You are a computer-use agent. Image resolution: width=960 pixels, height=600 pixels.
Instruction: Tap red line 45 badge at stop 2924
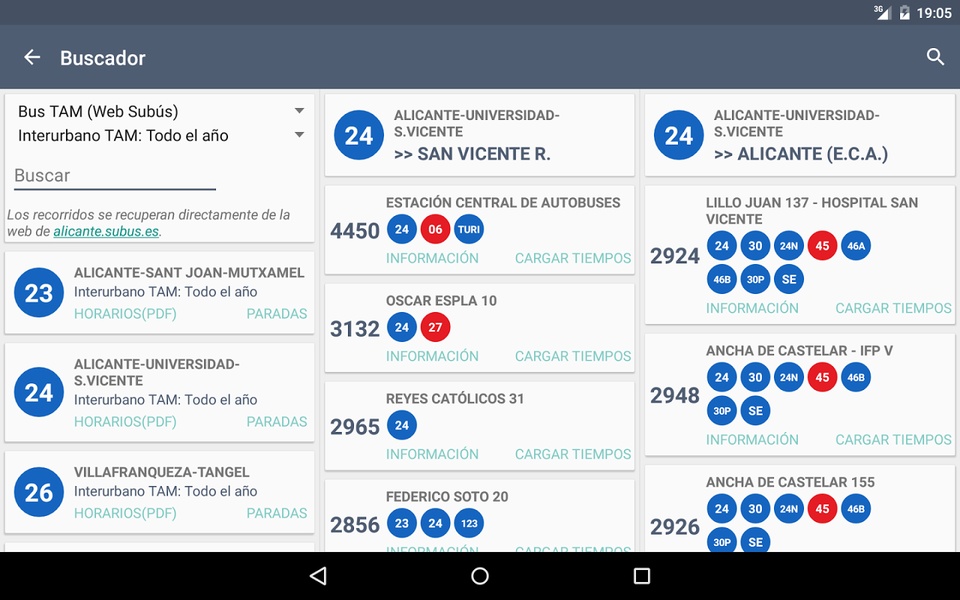coord(822,246)
